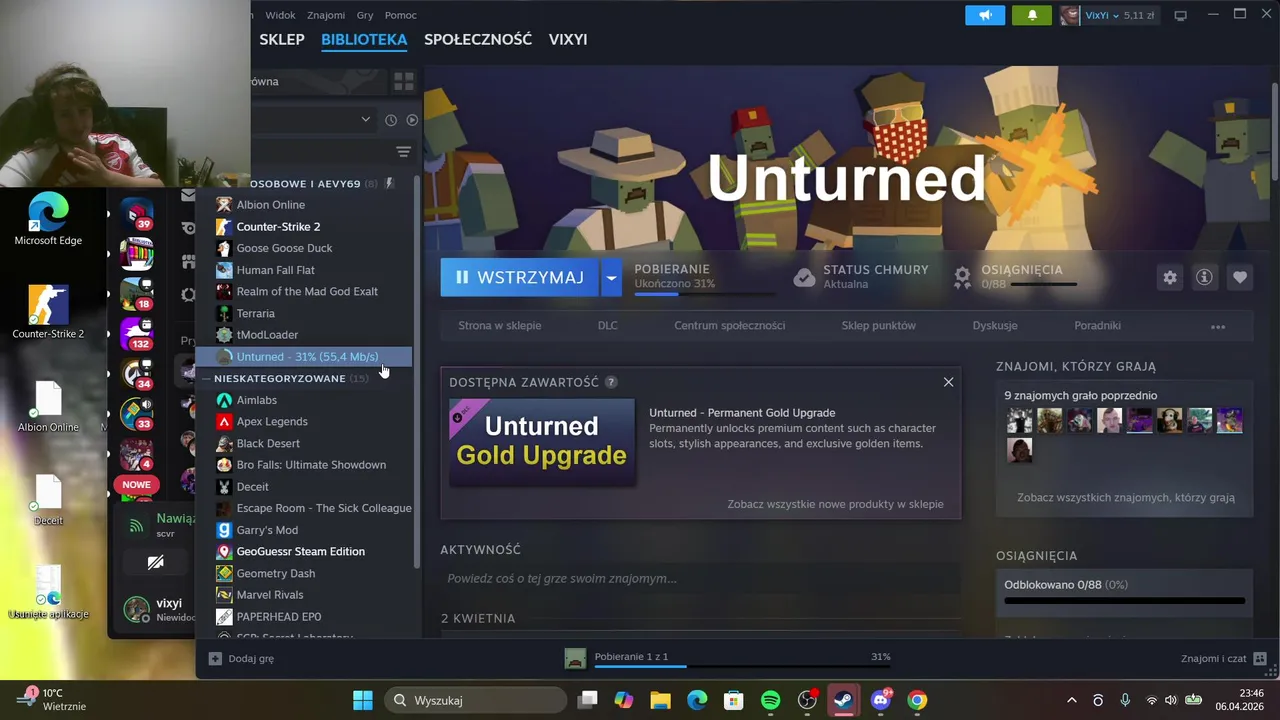This screenshot has height=720, width=1280.
Task: Open Albion Online desktop shortcut
Action: click(48, 407)
